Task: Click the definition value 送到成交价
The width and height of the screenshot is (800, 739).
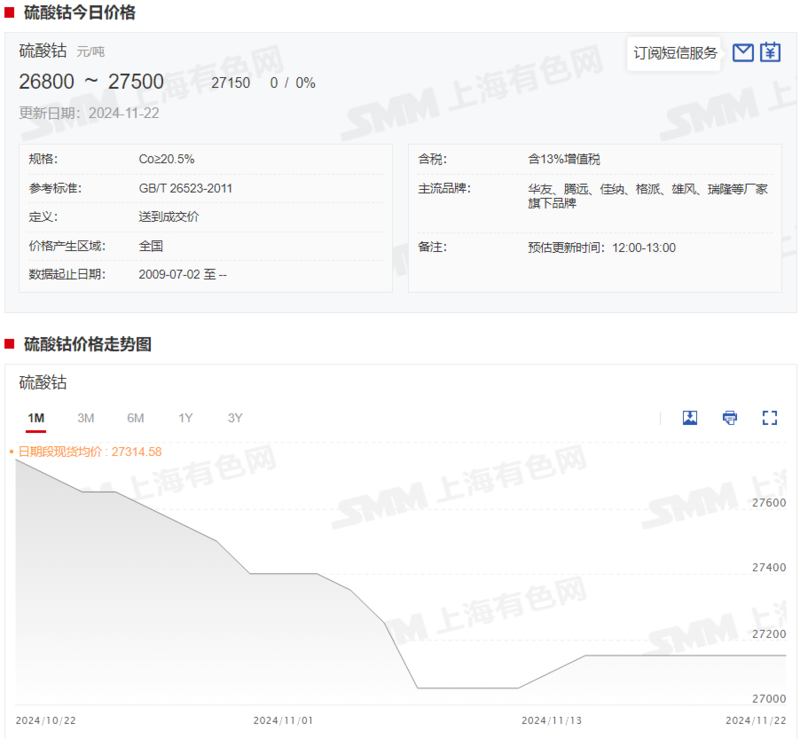Action: [x=169, y=217]
